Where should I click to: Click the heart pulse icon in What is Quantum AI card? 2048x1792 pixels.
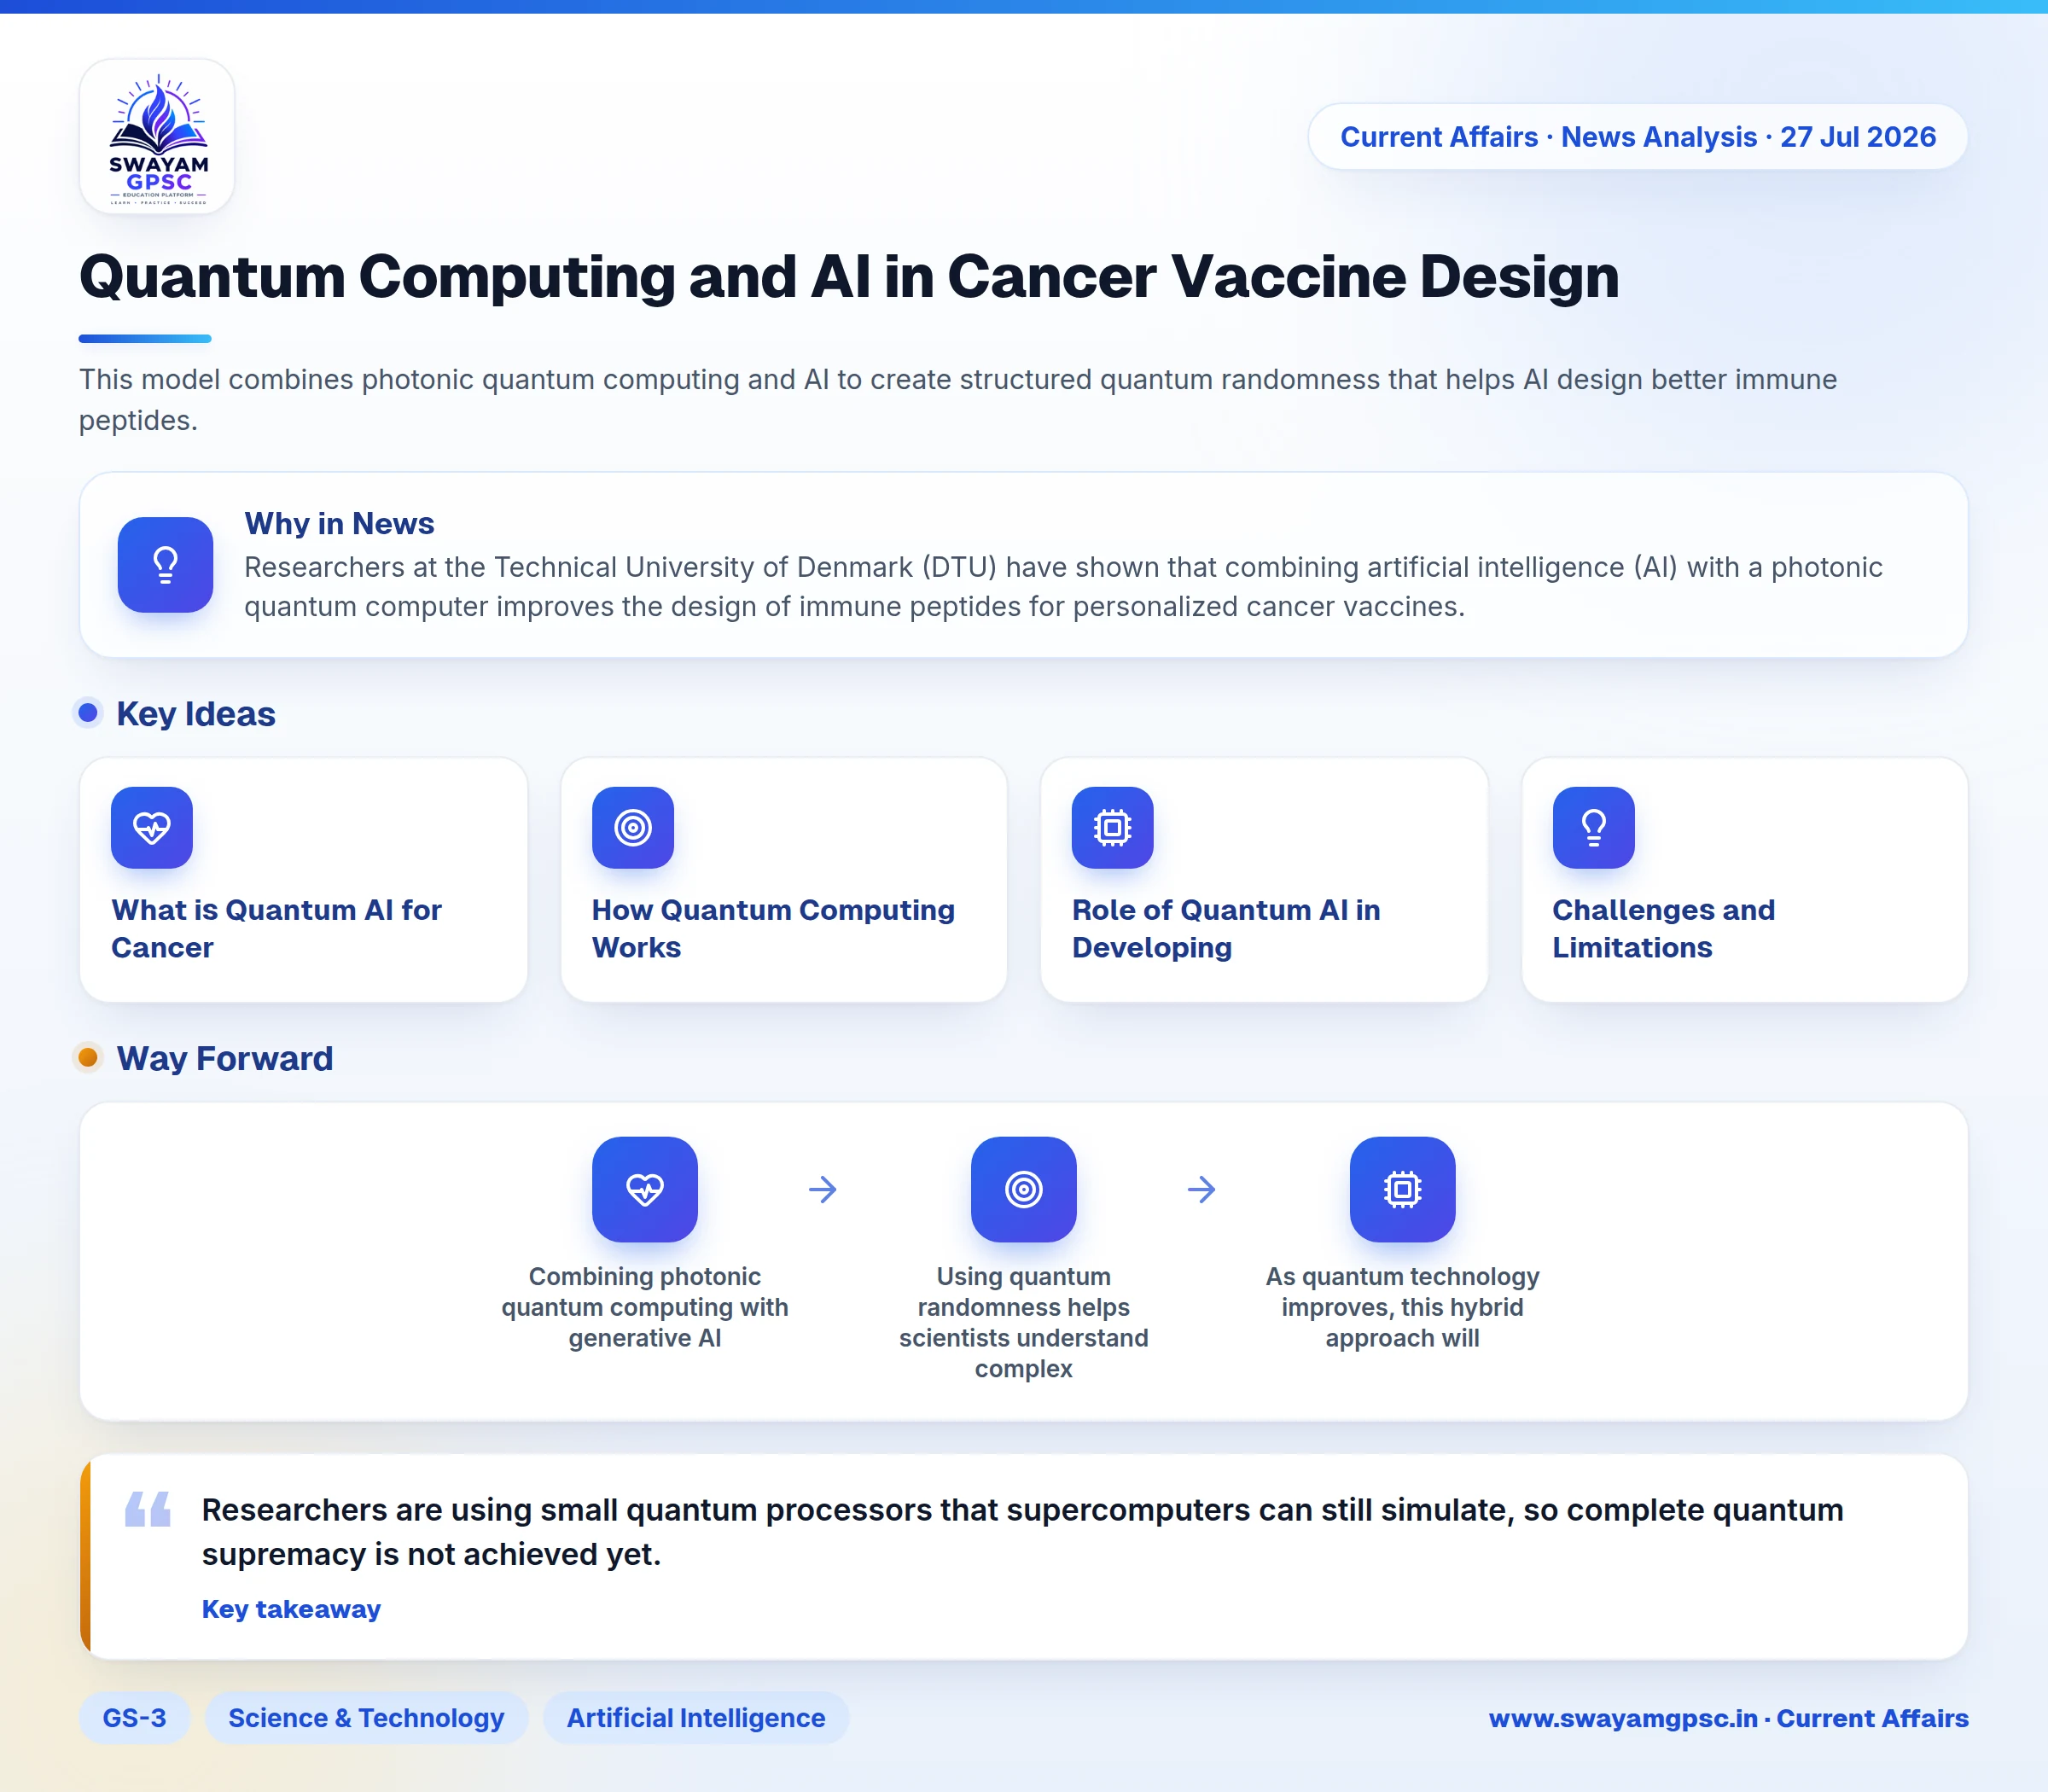point(152,828)
